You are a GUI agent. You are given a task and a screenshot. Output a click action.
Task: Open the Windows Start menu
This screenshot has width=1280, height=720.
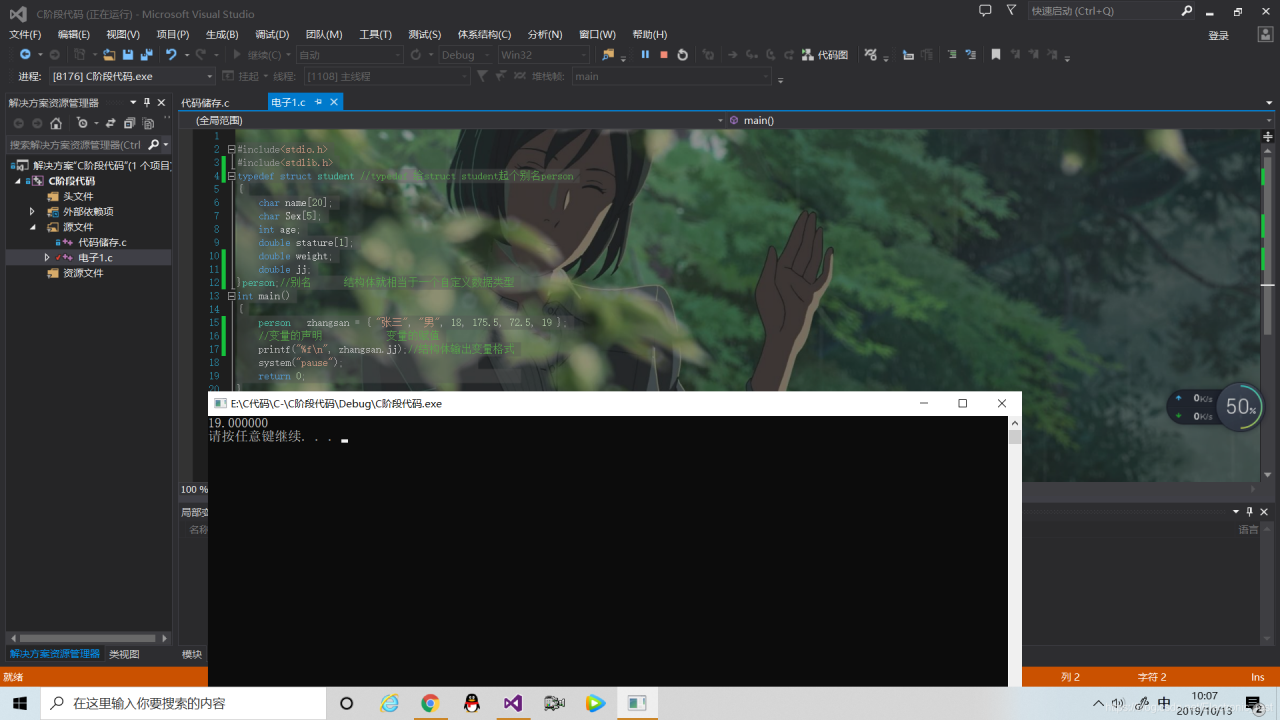(x=20, y=703)
